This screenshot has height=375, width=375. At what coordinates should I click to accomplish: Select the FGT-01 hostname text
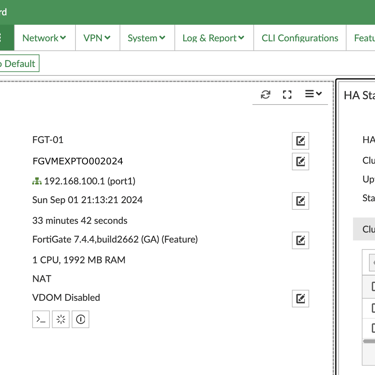(x=48, y=139)
